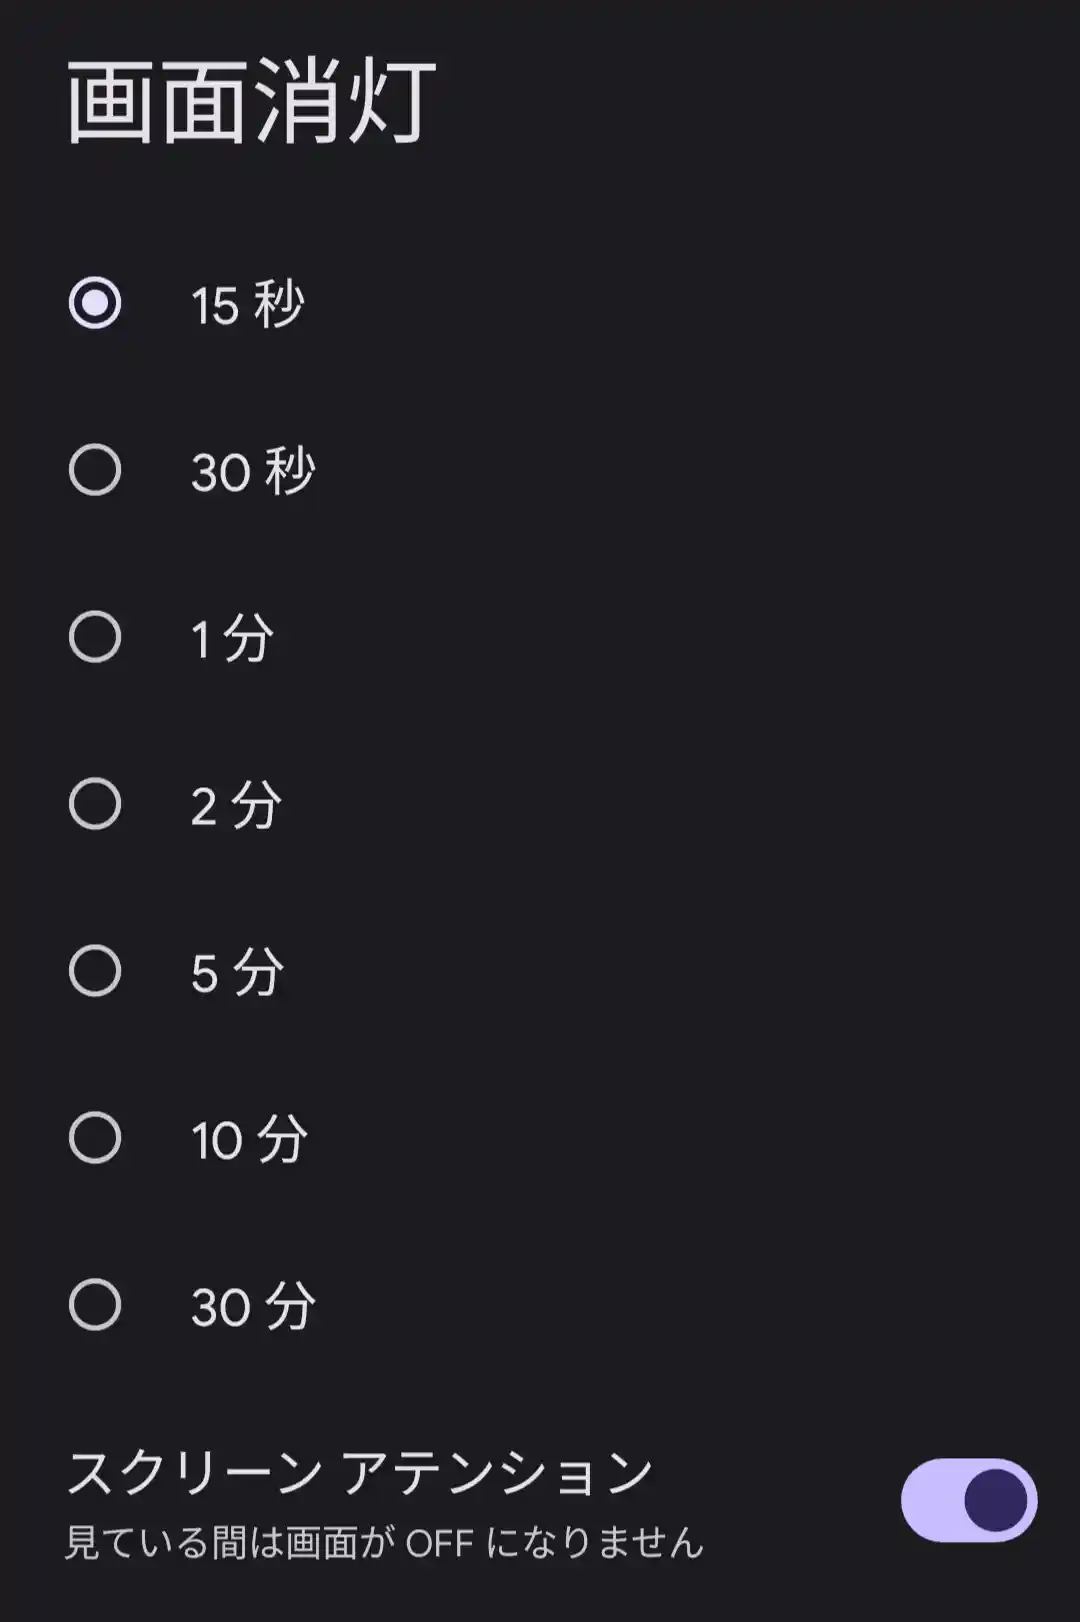Select the 30 分 radio button
The width and height of the screenshot is (1080, 1622).
(95, 1305)
